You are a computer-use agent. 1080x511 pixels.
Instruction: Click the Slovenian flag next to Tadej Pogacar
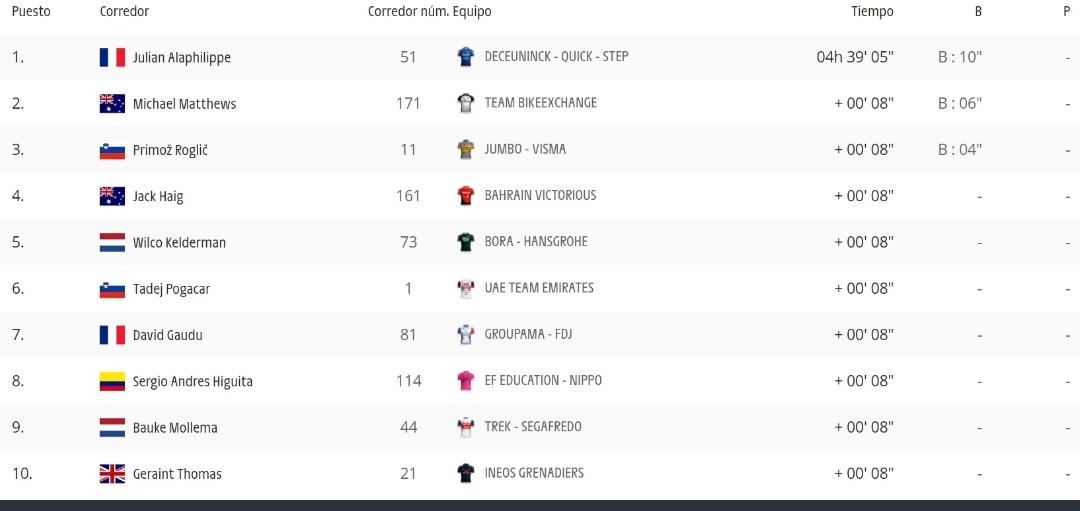pyautogui.click(x=112, y=289)
